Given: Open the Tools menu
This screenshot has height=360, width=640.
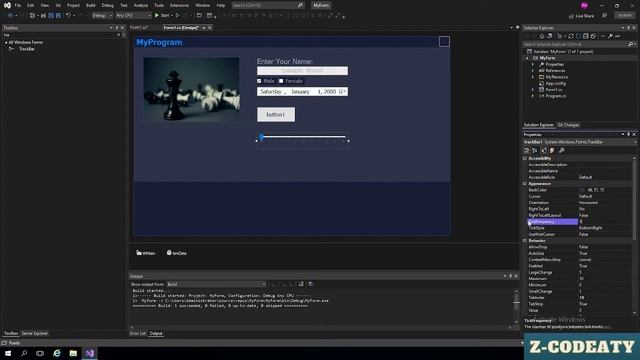Looking at the screenshot, I should tap(159, 5).
